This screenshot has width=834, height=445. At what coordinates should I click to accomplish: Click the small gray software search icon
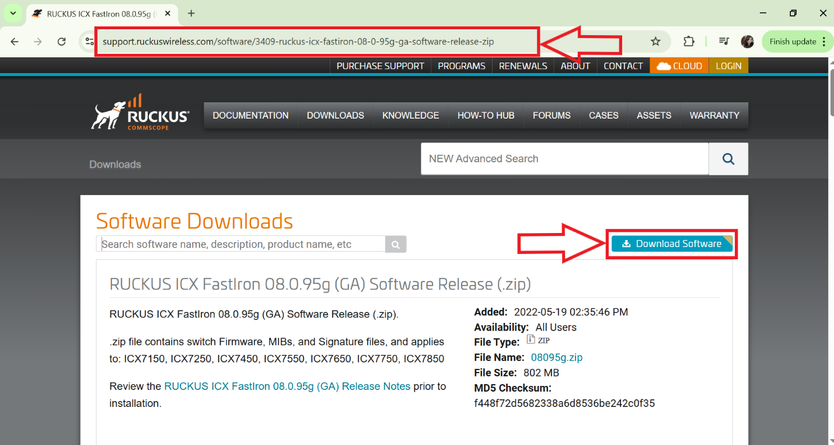396,244
